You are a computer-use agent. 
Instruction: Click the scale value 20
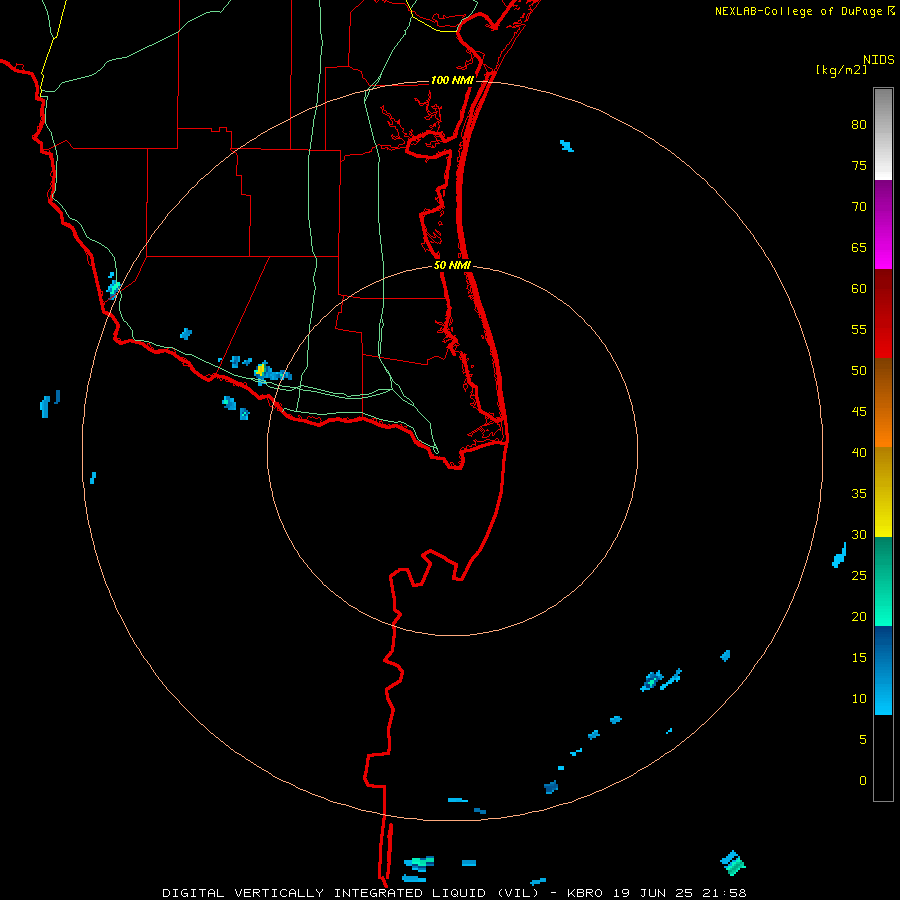coord(859,616)
